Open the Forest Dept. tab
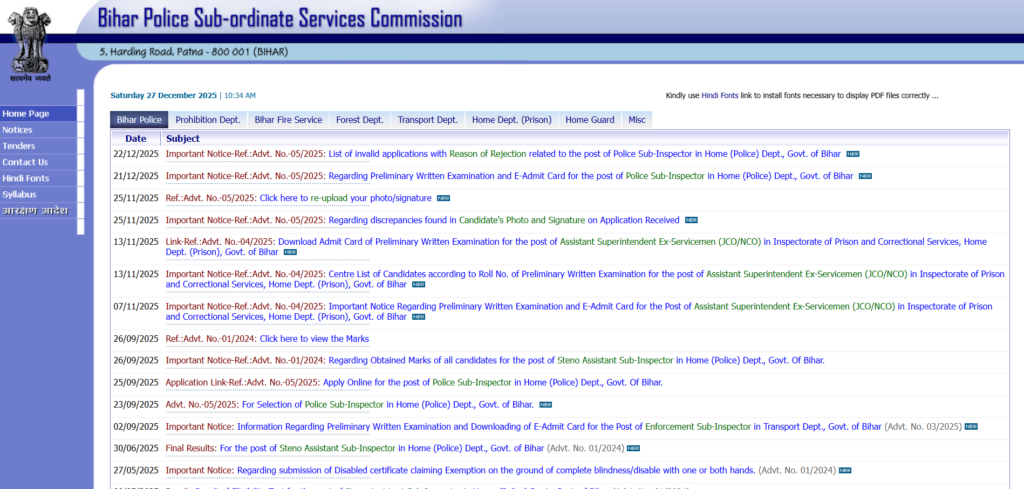The height and width of the screenshot is (489, 1024). click(x=359, y=120)
